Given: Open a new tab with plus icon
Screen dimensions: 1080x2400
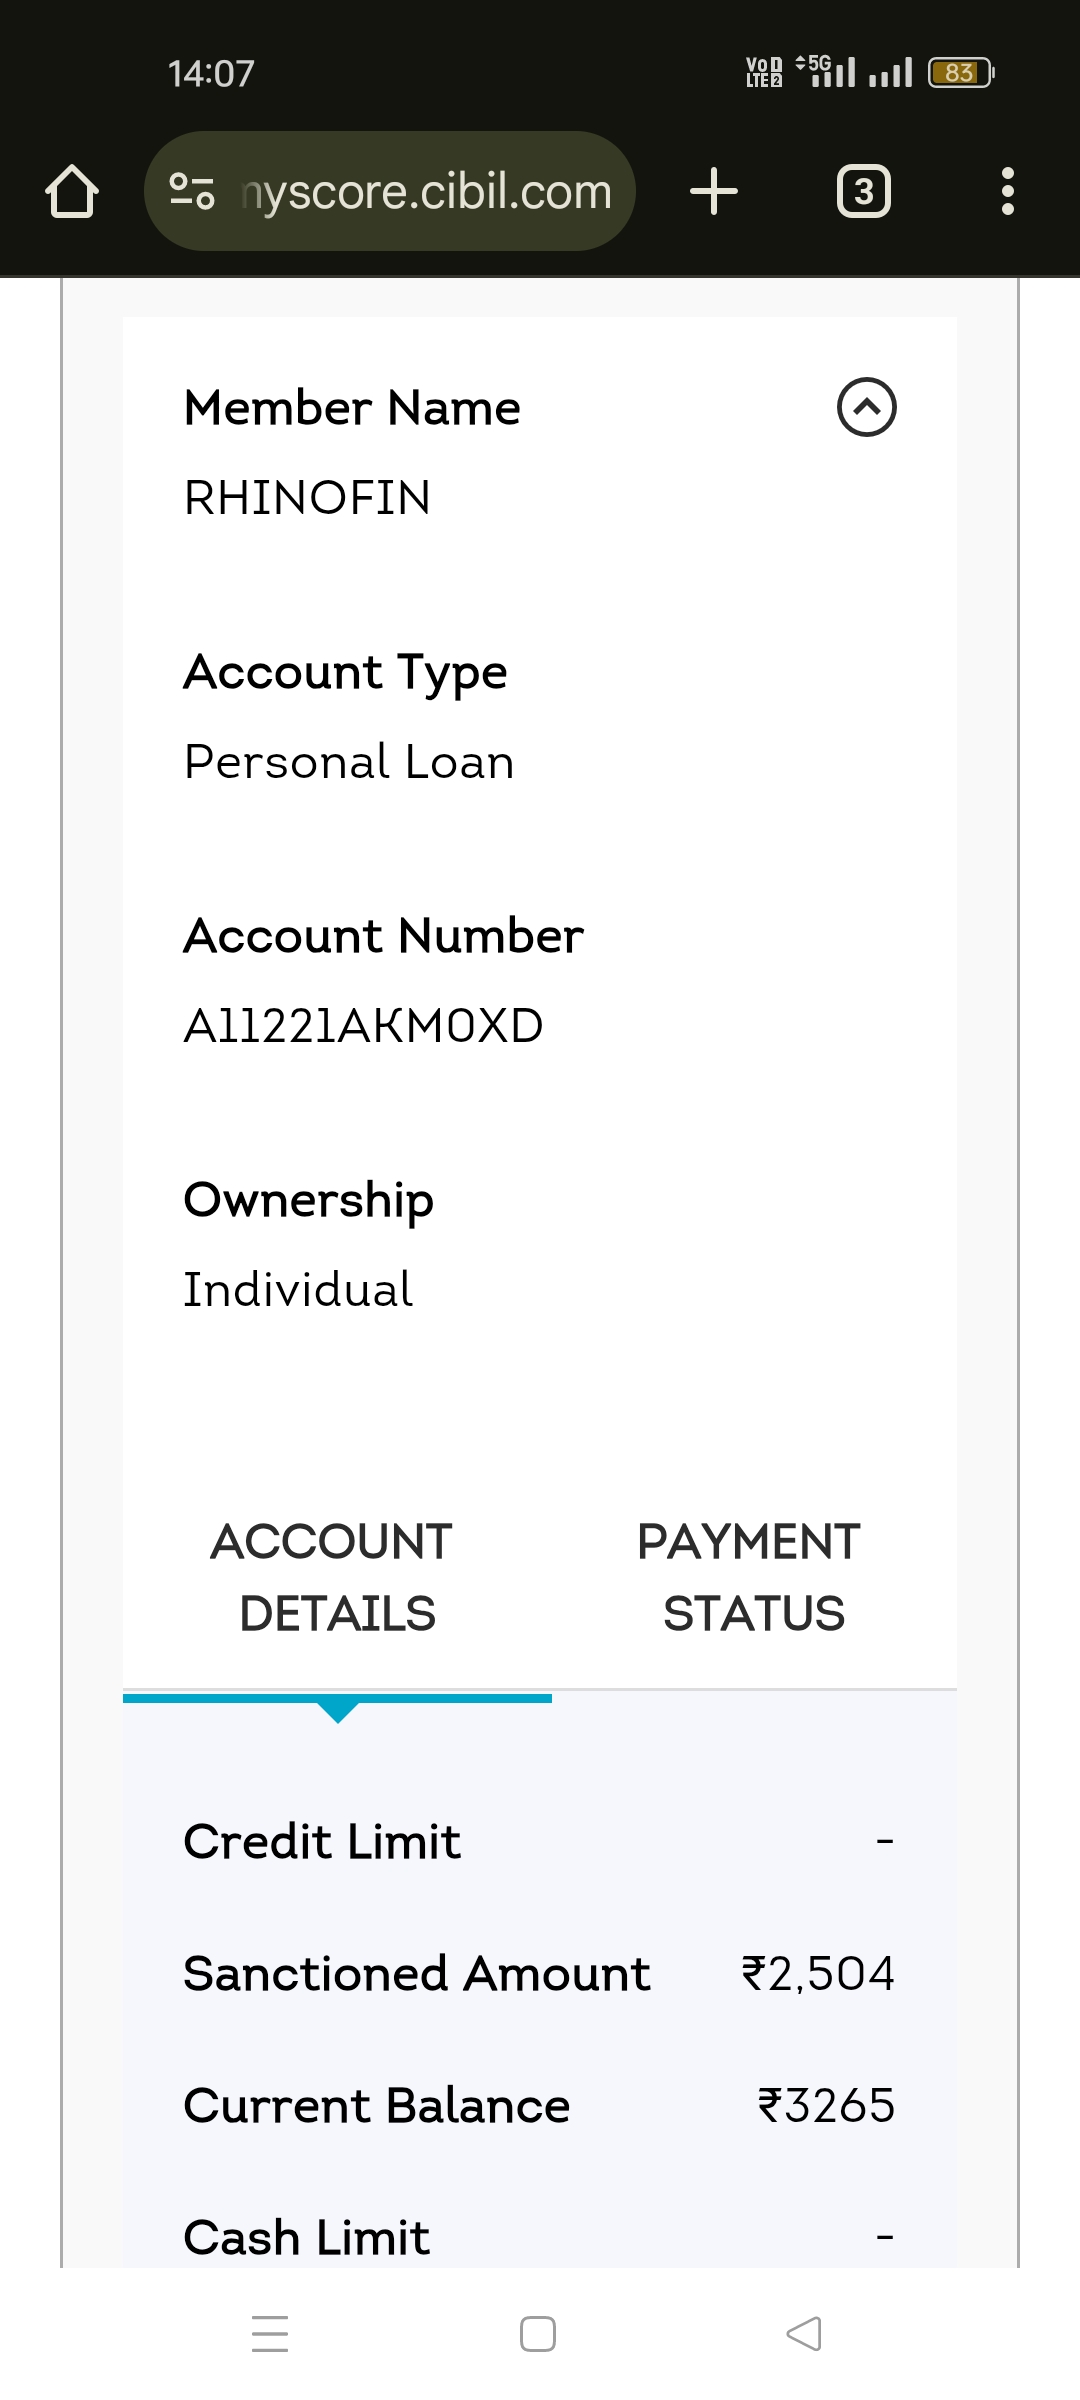Looking at the screenshot, I should click(714, 191).
